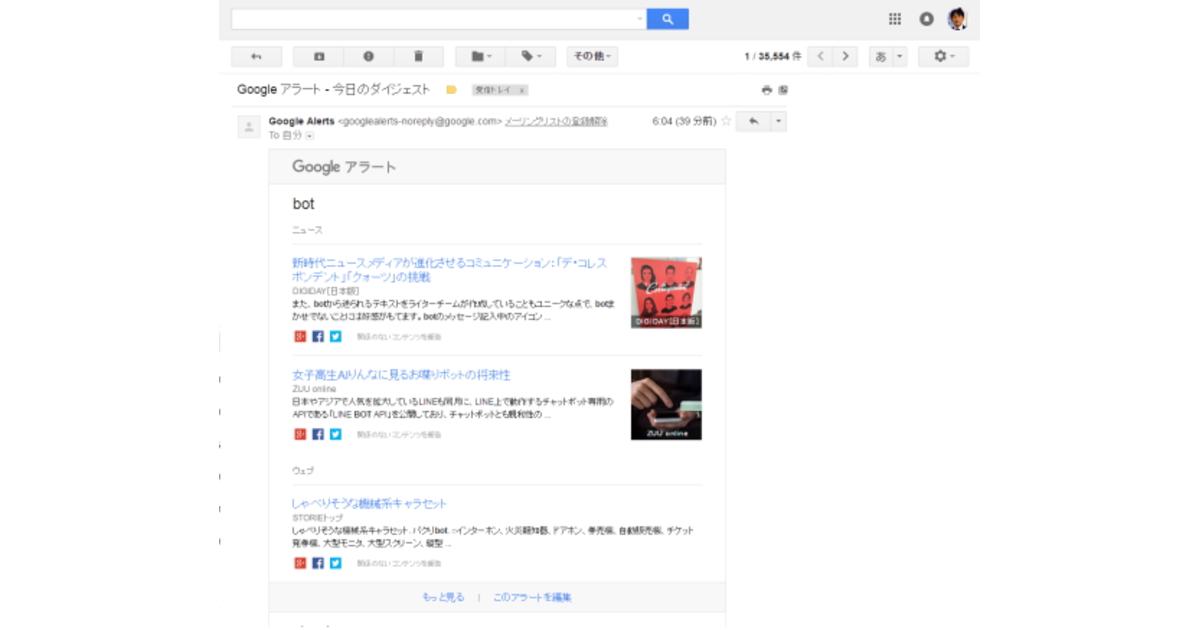Open the DIGIDAY news article headline

[x=450, y=270]
